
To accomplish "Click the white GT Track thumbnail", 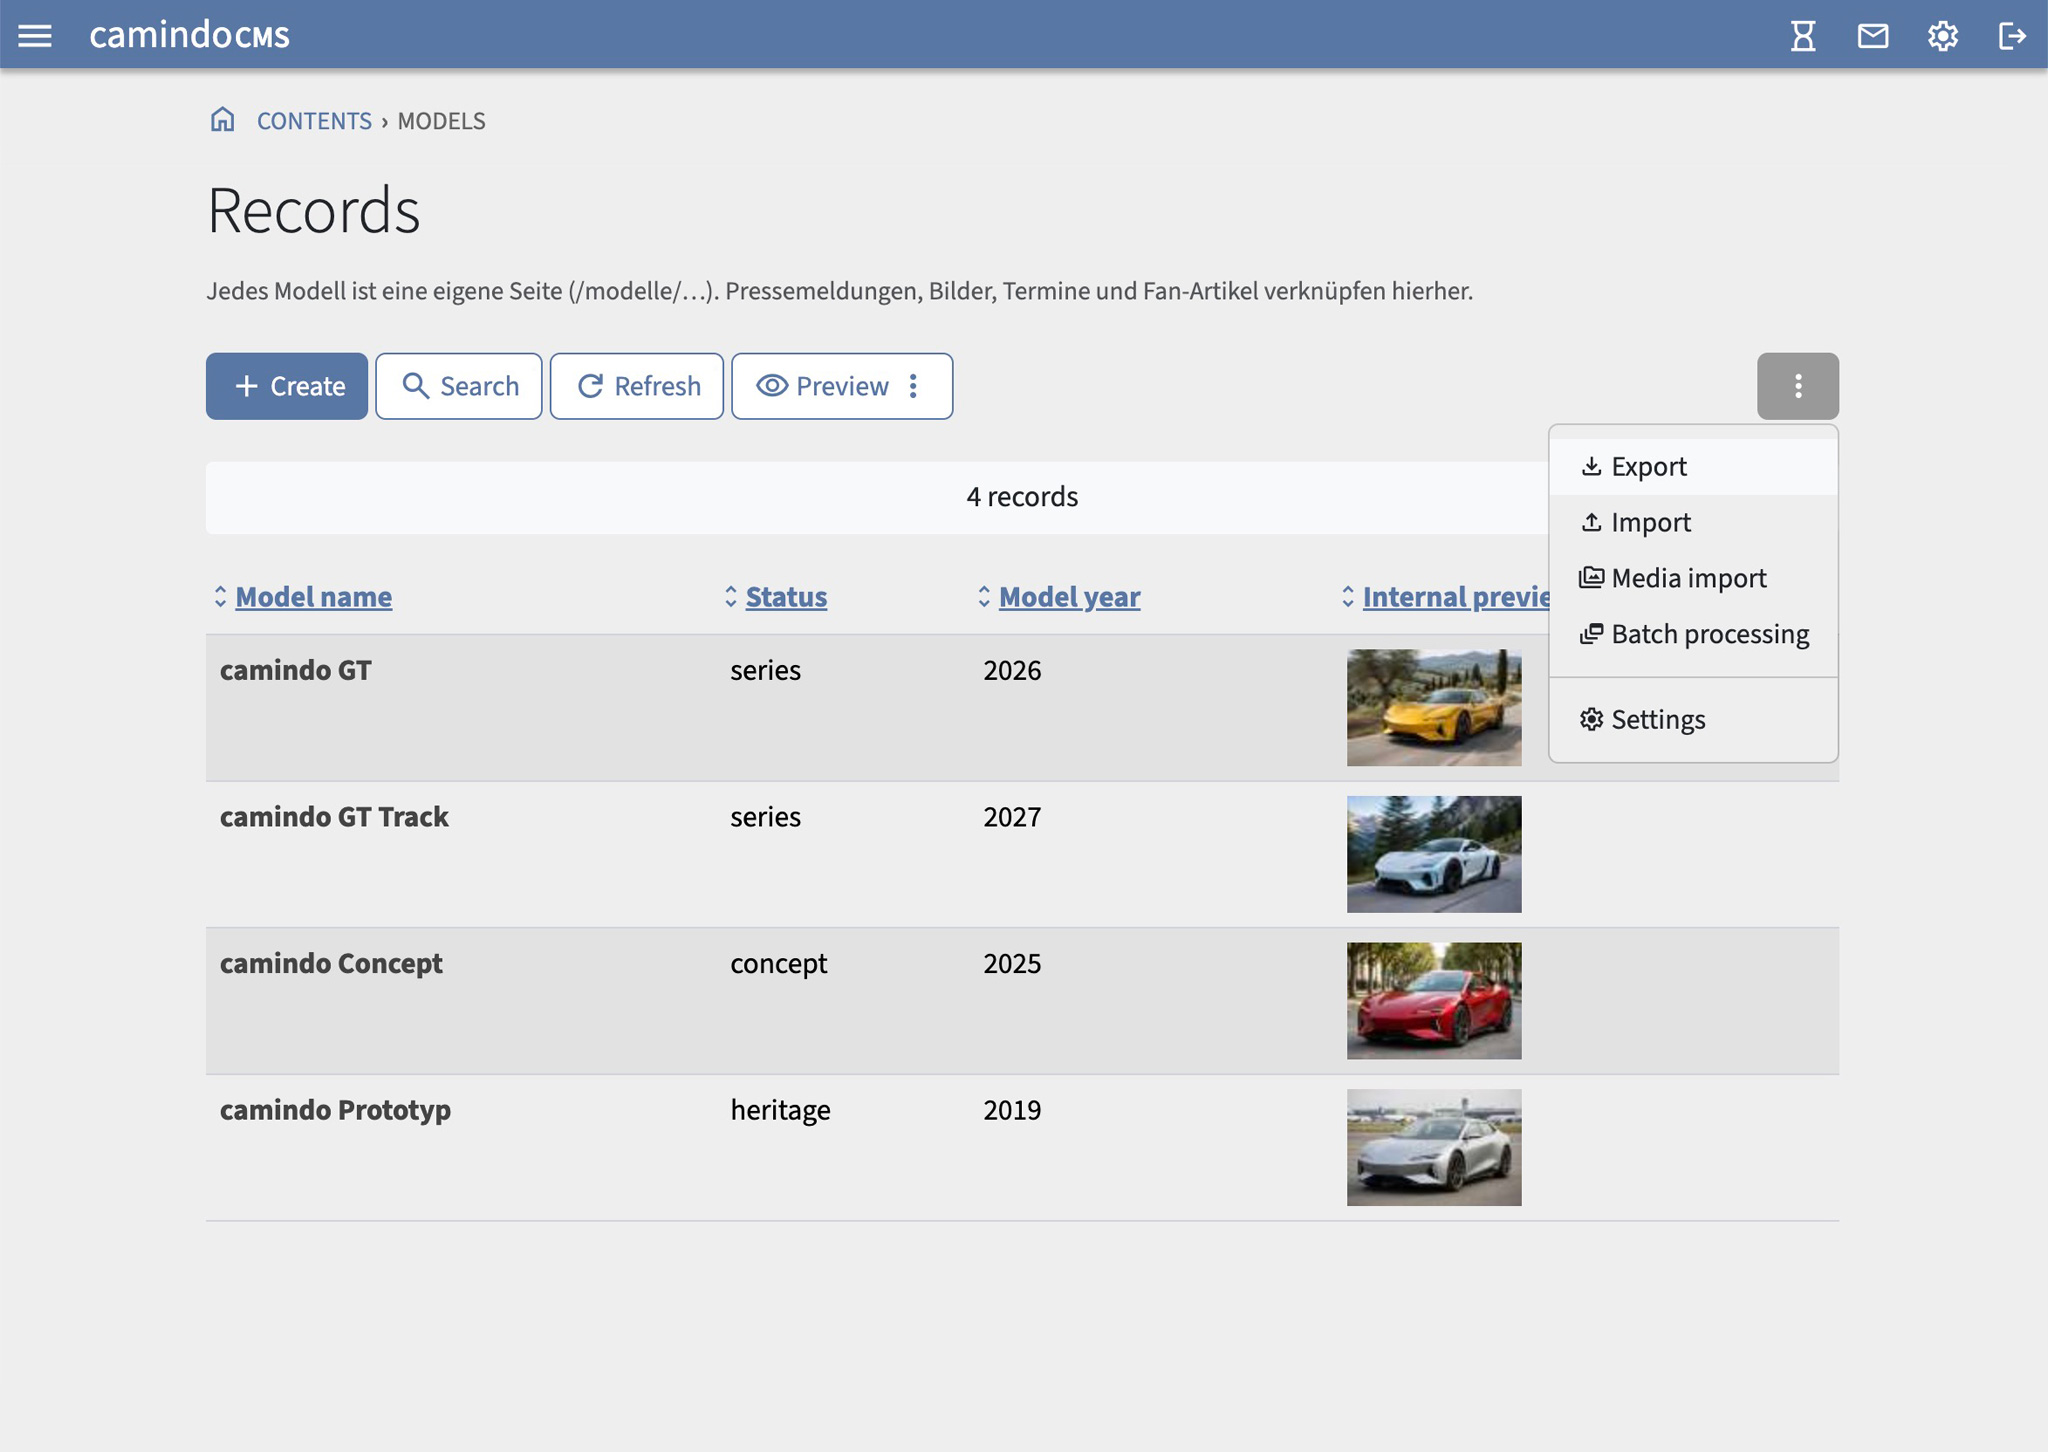I will click(x=1434, y=855).
